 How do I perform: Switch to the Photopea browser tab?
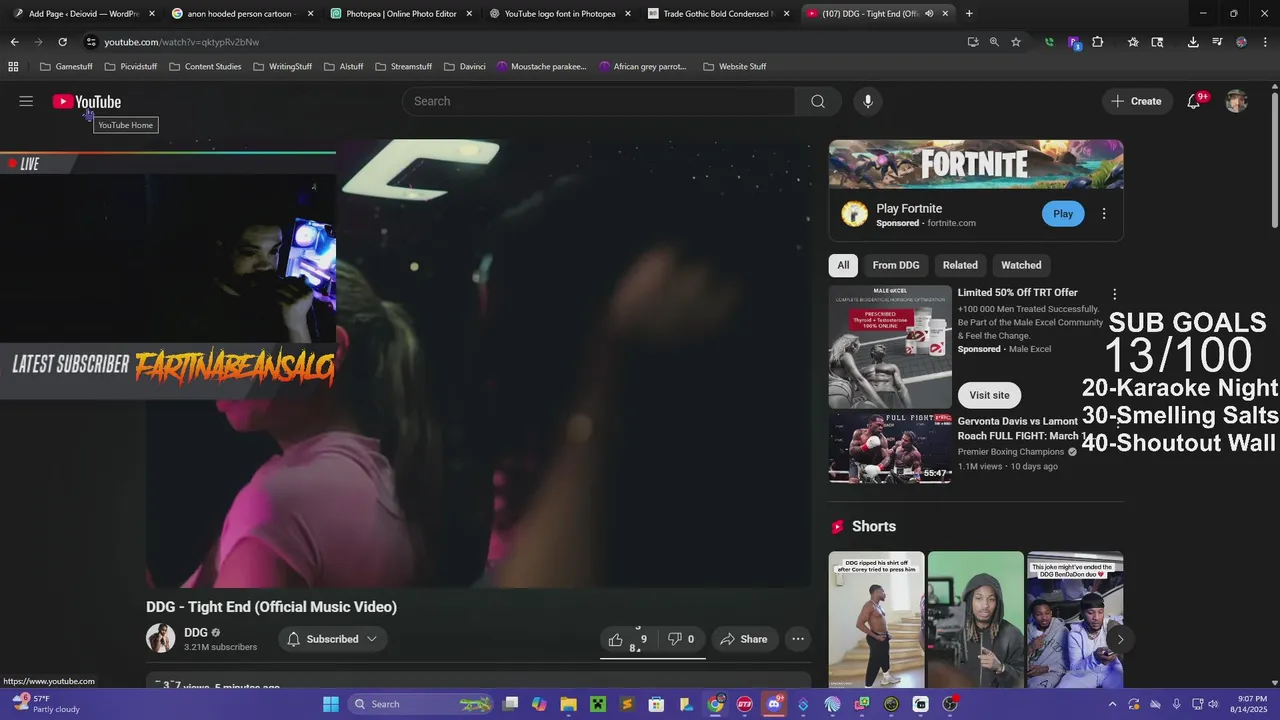pos(400,13)
